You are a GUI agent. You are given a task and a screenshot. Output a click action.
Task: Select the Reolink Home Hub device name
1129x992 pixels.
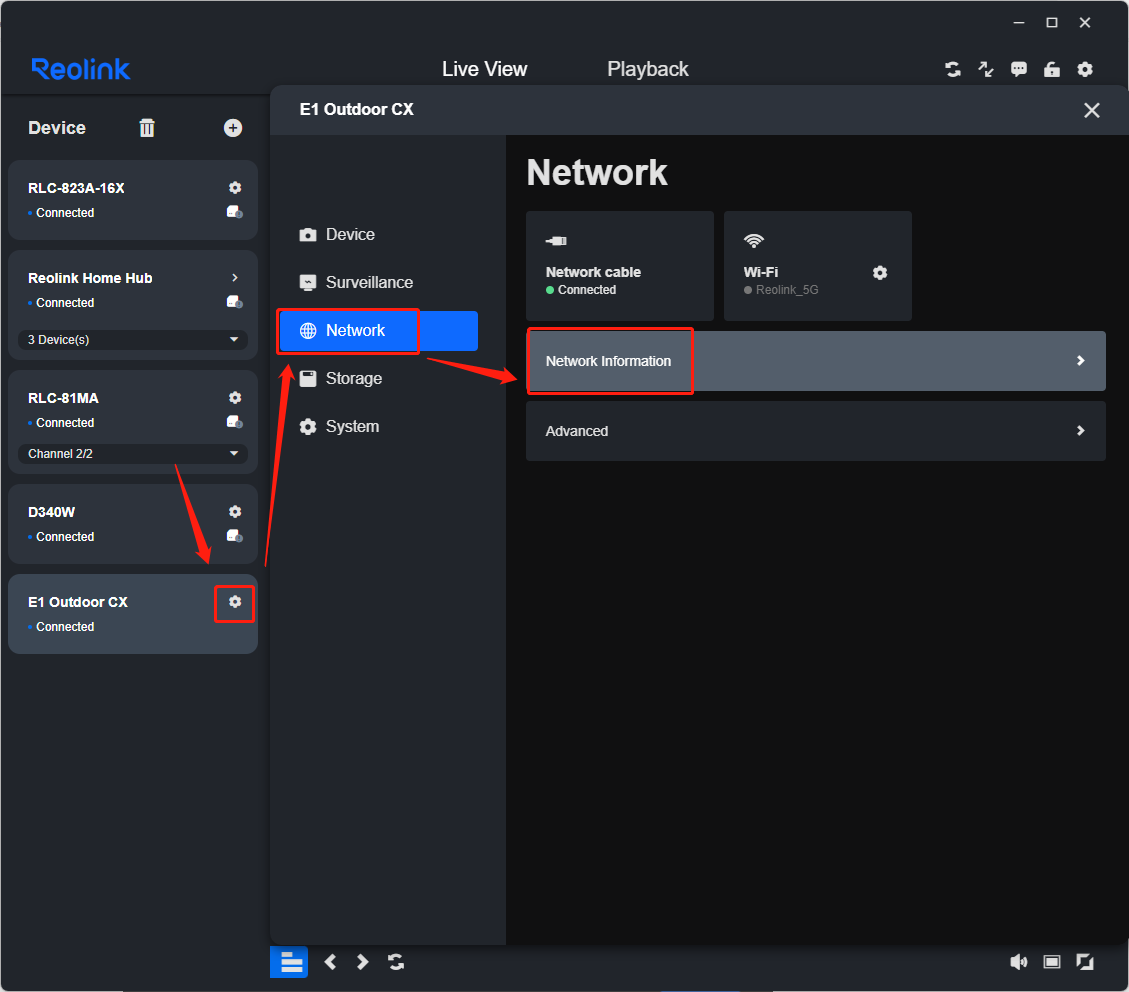[x=90, y=278]
